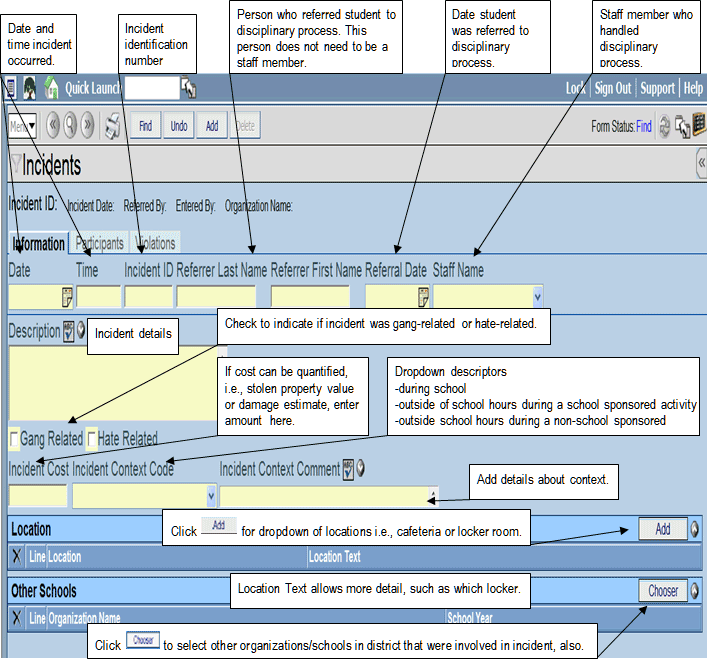
Task: Run spell check on Description
Action: (x=68, y=331)
